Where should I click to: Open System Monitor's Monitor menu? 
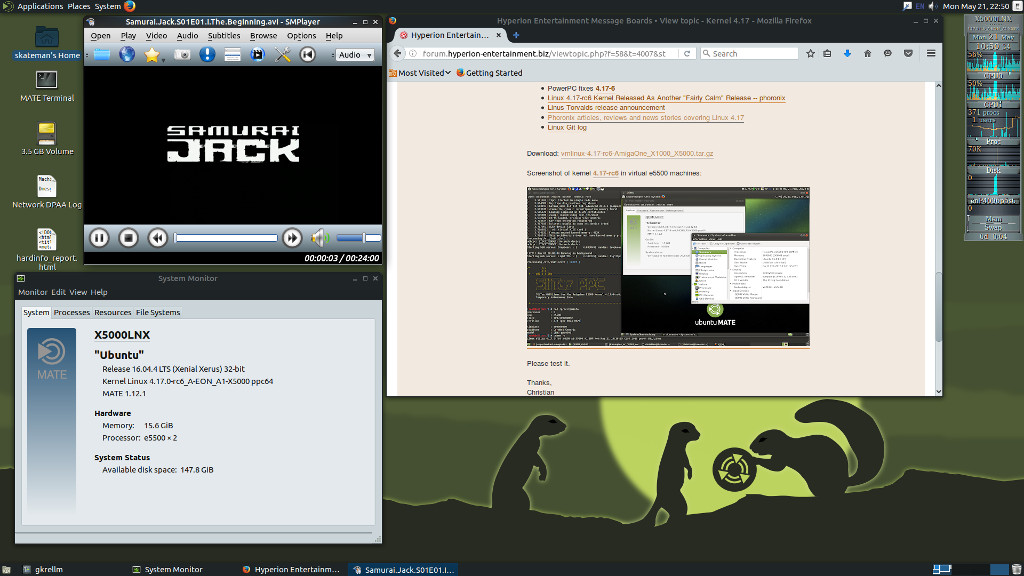[33, 293]
